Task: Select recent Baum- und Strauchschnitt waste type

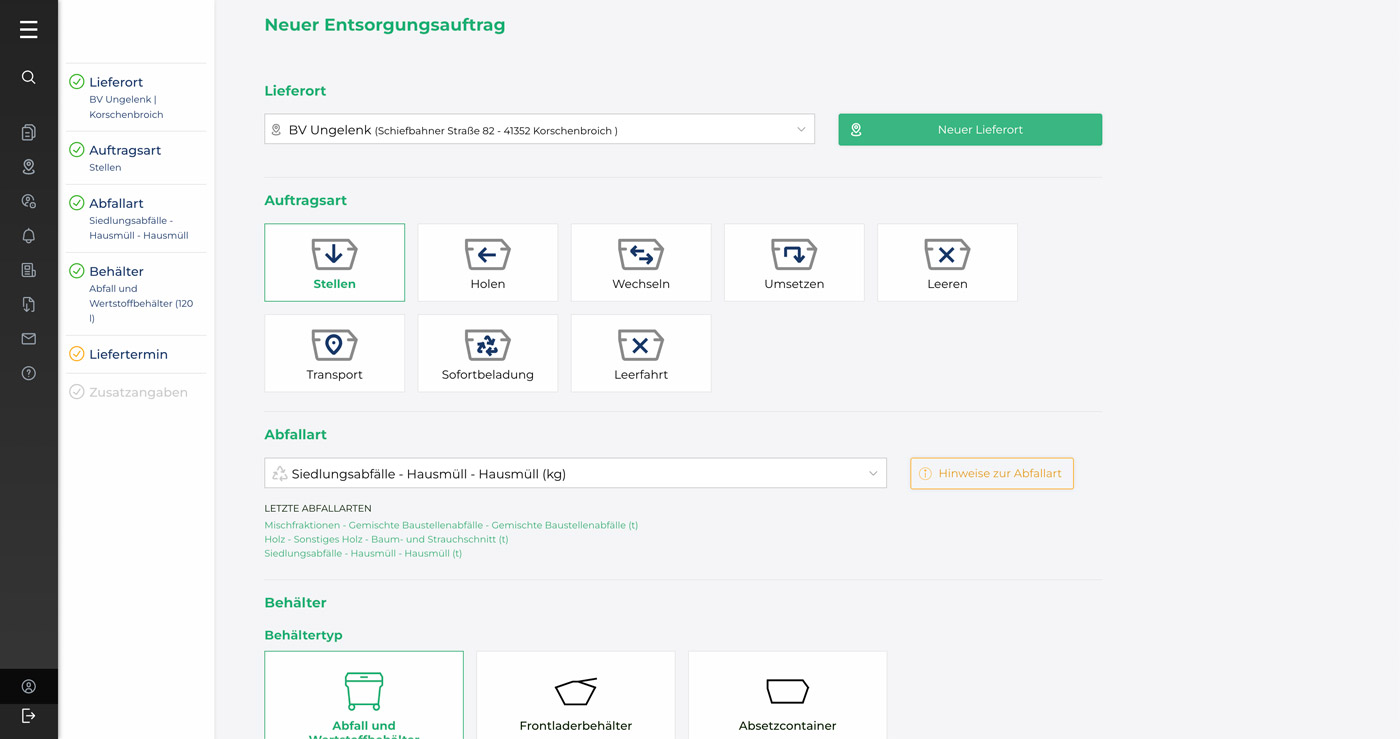Action: coord(386,539)
